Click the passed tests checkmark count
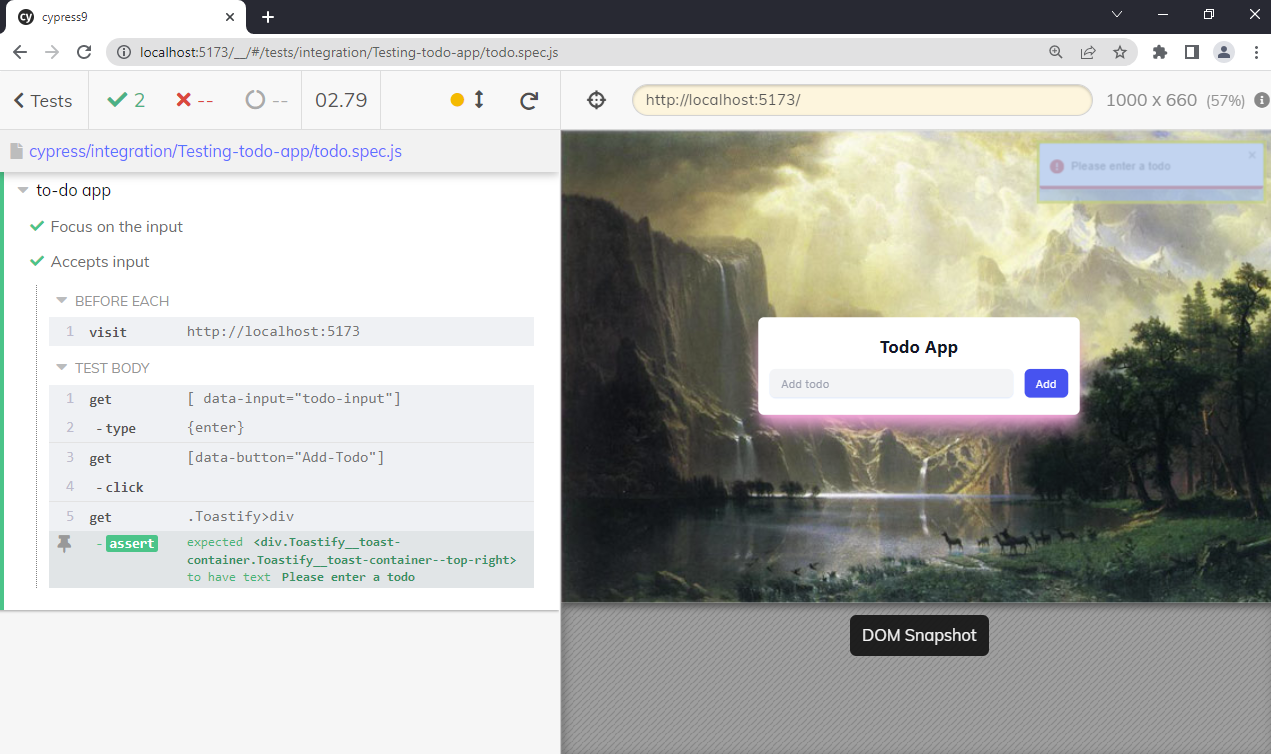1271x754 pixels. pyautogui.click(x=126, y=100)
